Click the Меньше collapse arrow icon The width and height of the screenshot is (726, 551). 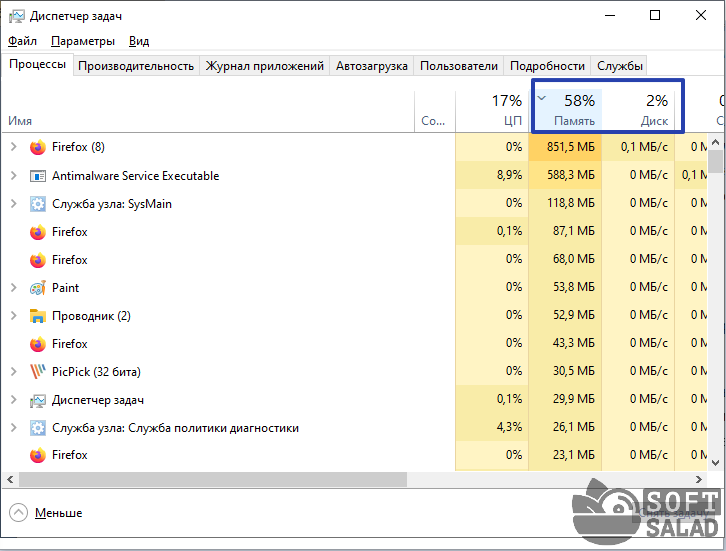pyautogui.click(x=18, y=513)
